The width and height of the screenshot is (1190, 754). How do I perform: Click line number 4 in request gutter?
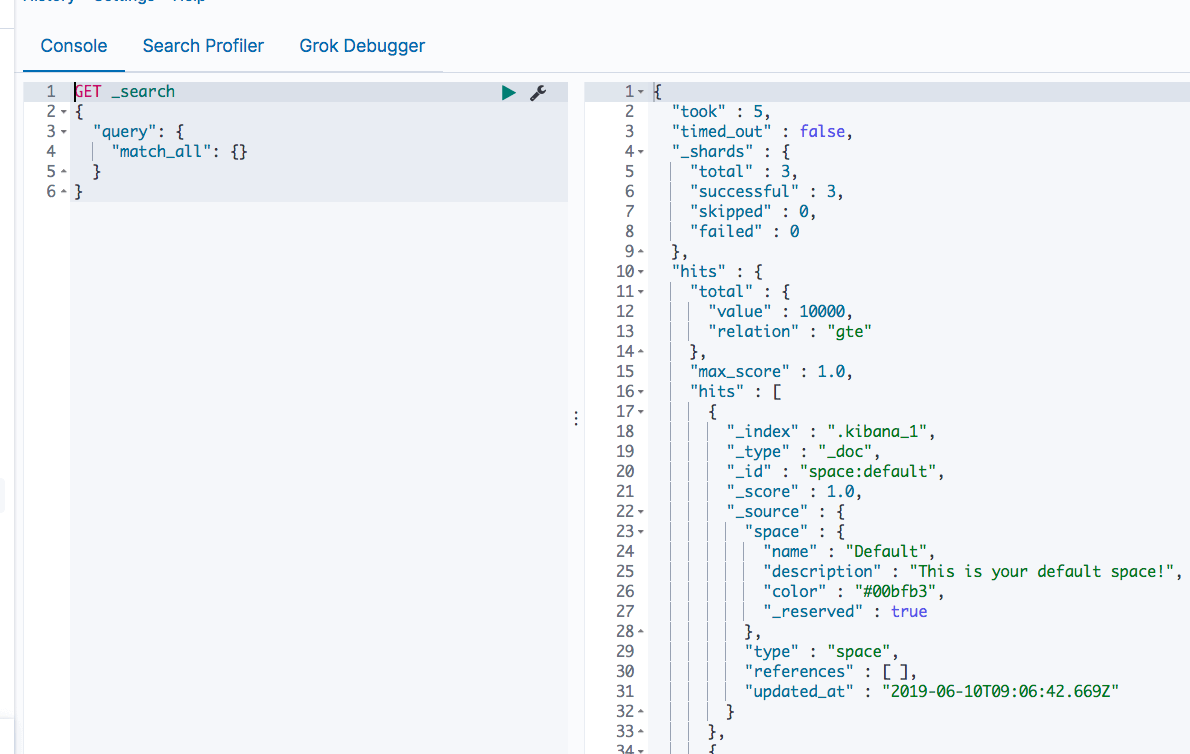(x=50, y=152)
